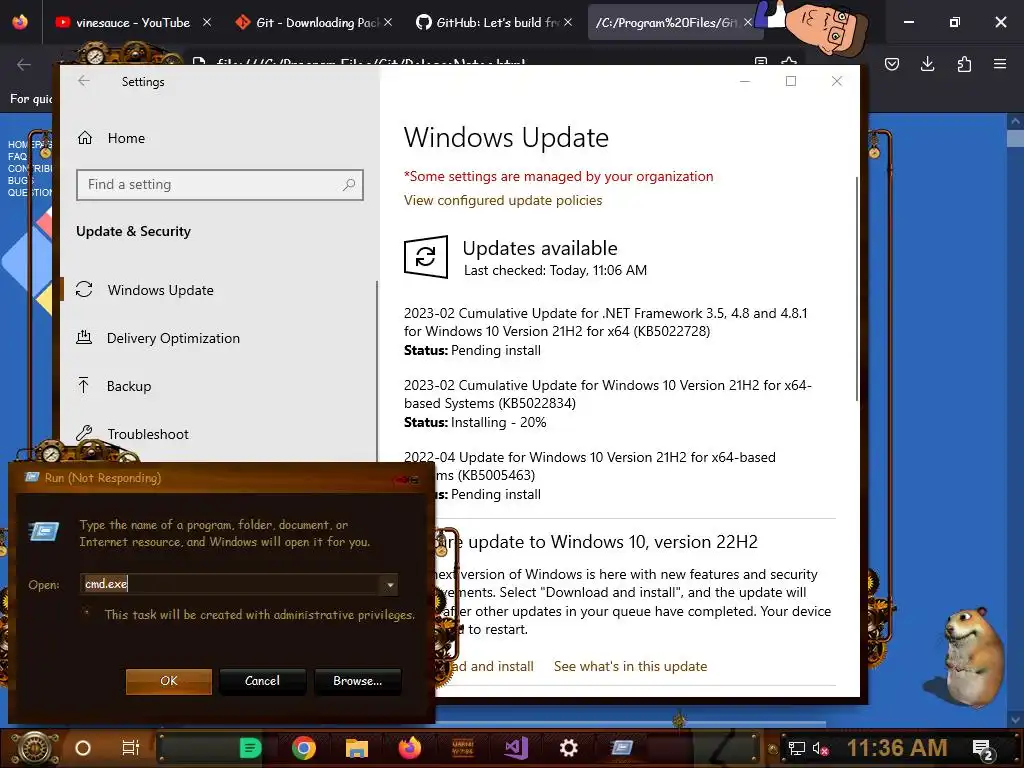Image resolution: width=1024 pixels, height=768 pixels.
Task: Click the Windows Update page heading
Action: pyautogui.click(x=506, y=138)
